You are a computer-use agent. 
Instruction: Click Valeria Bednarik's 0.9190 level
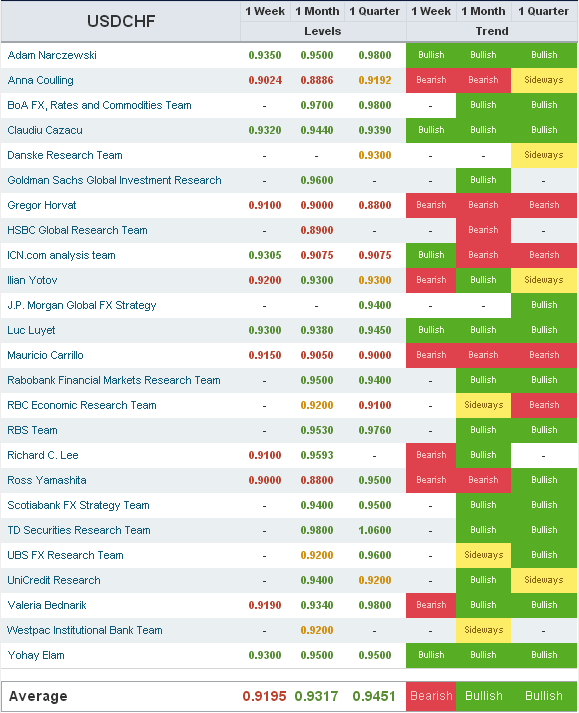point(265,606)
